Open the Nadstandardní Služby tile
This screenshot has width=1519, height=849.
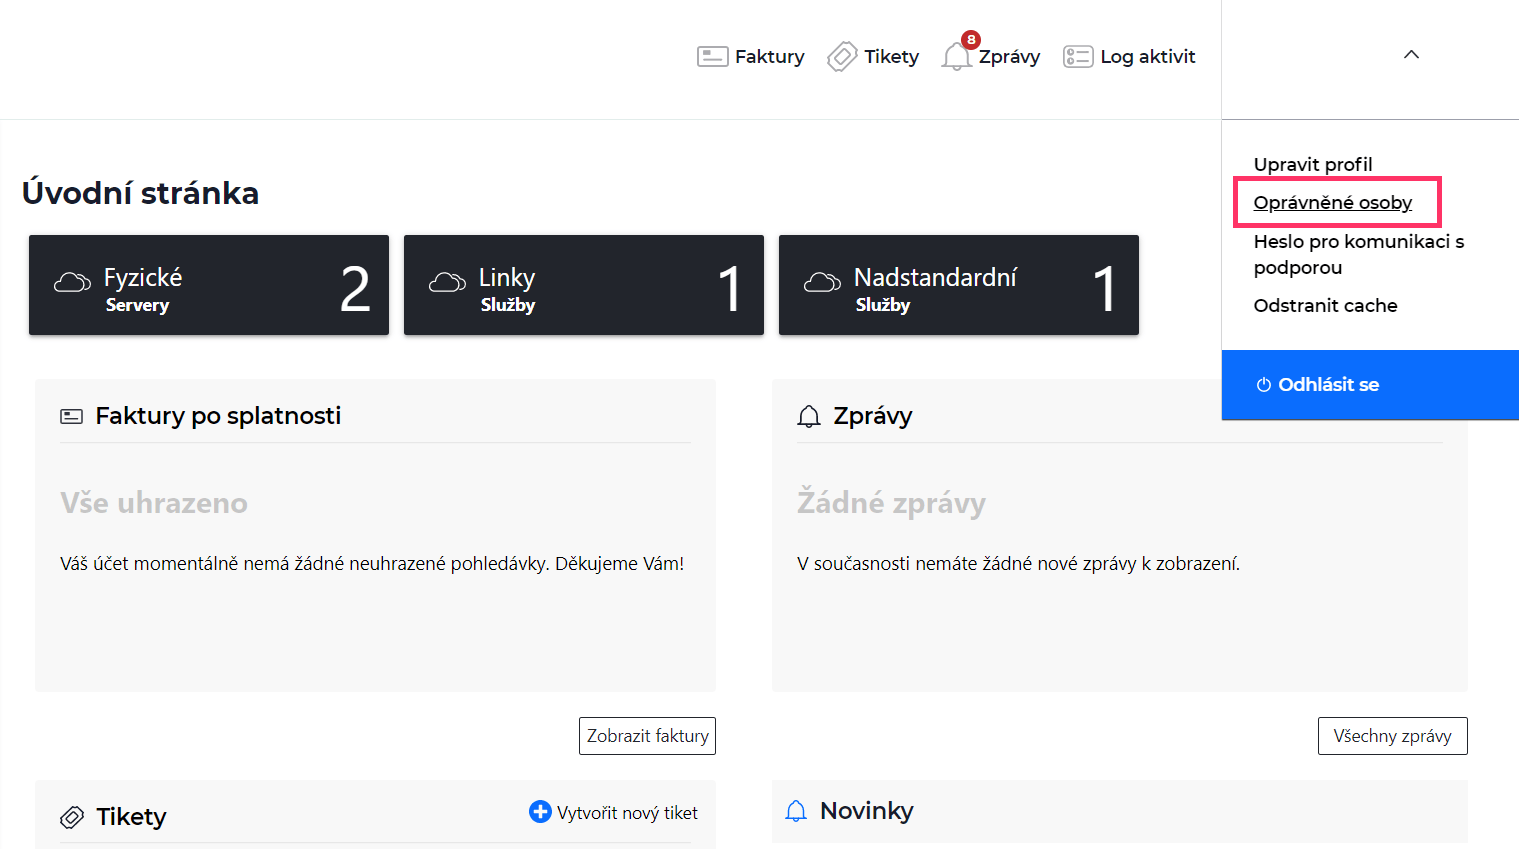[959, 285]
